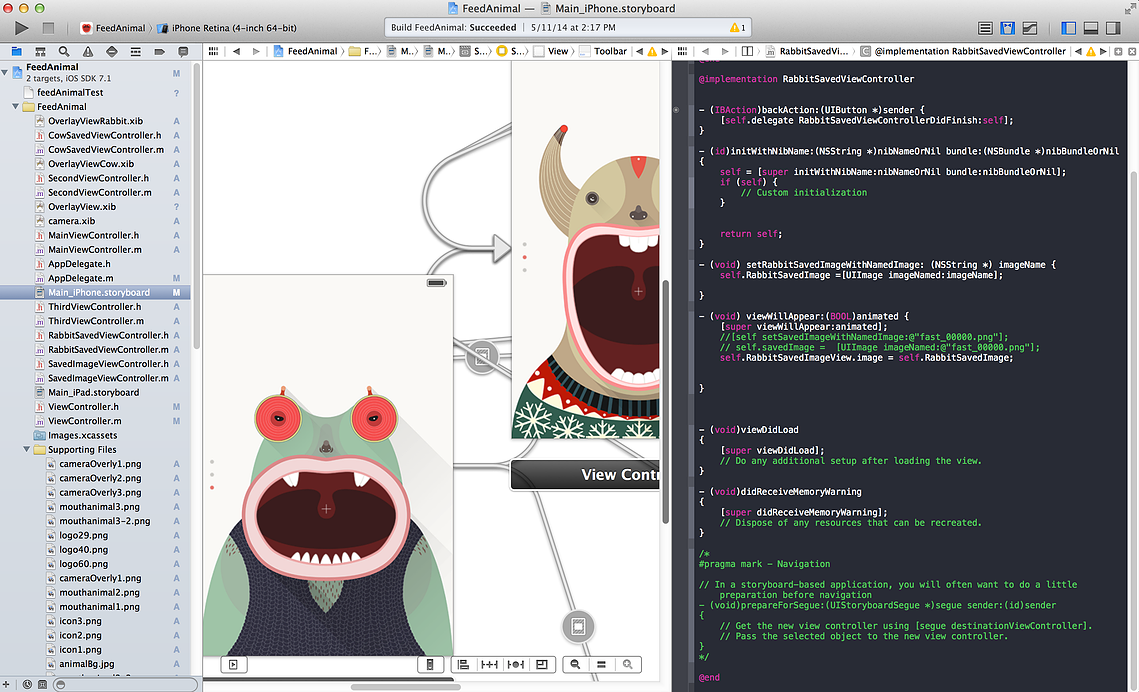
Task: Toggle the Utilities panel visibility
Action: pos(1114,28)
